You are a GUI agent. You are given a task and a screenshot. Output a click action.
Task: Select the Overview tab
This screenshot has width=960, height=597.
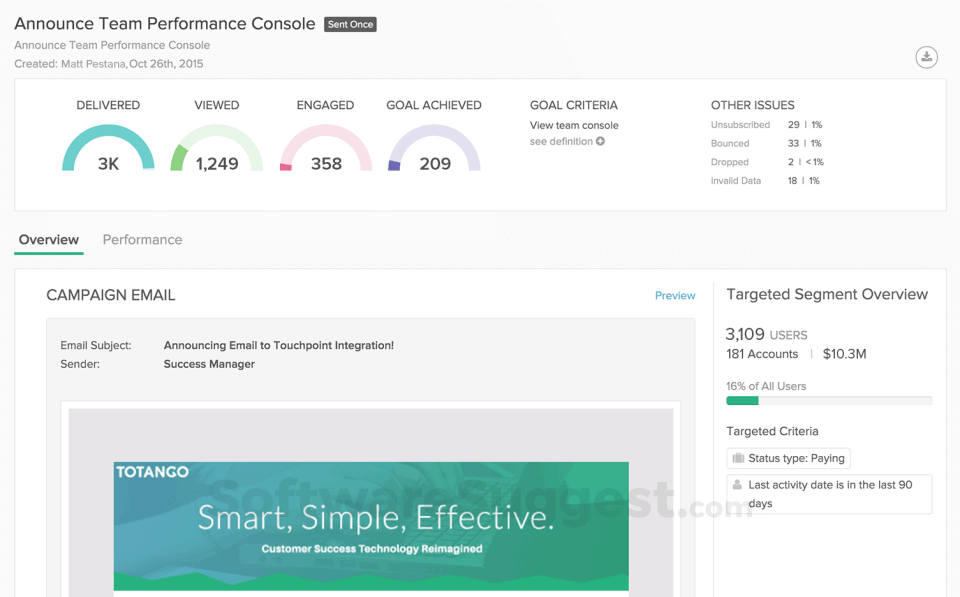[48, 240]
